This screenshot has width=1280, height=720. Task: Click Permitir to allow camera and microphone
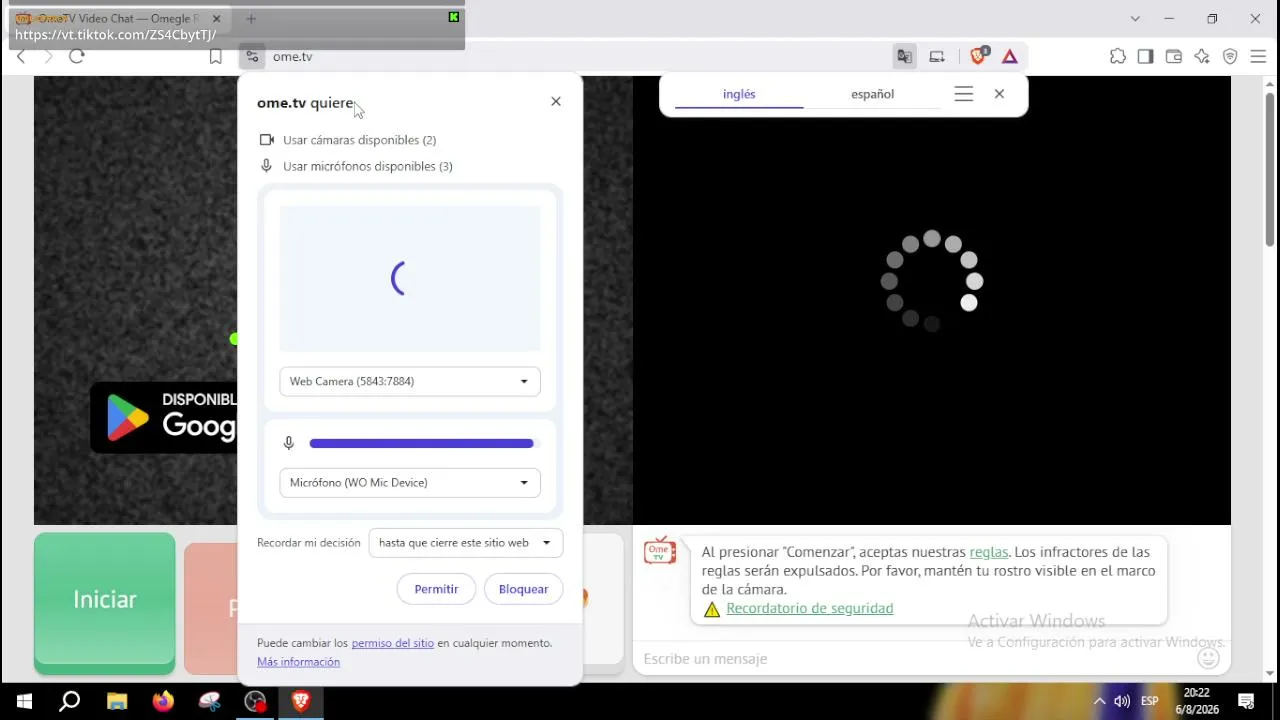tap(436, 589)
